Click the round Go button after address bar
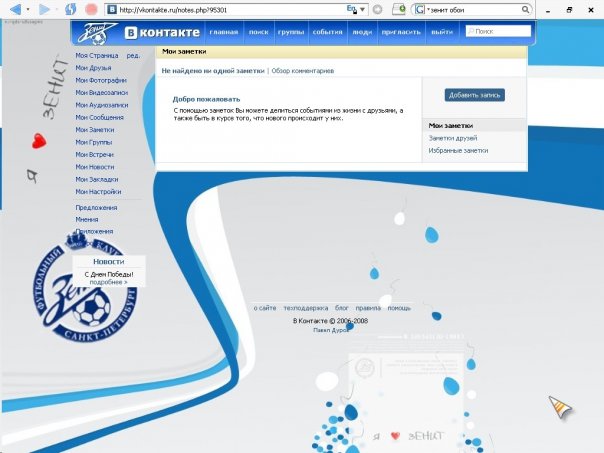This screenshot has height=453, width=604. (x=378, y=10)
